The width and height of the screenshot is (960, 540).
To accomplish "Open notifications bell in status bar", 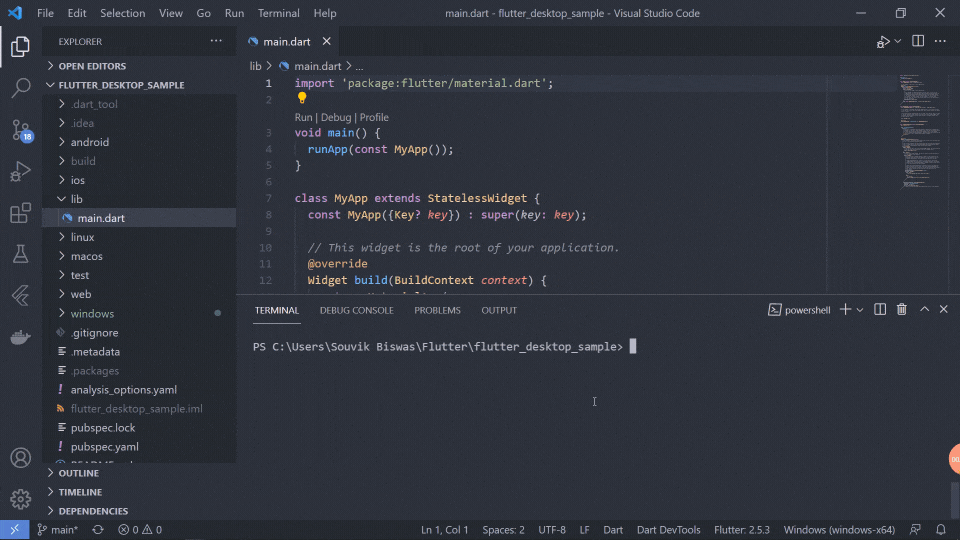I will tap(941, 530).
